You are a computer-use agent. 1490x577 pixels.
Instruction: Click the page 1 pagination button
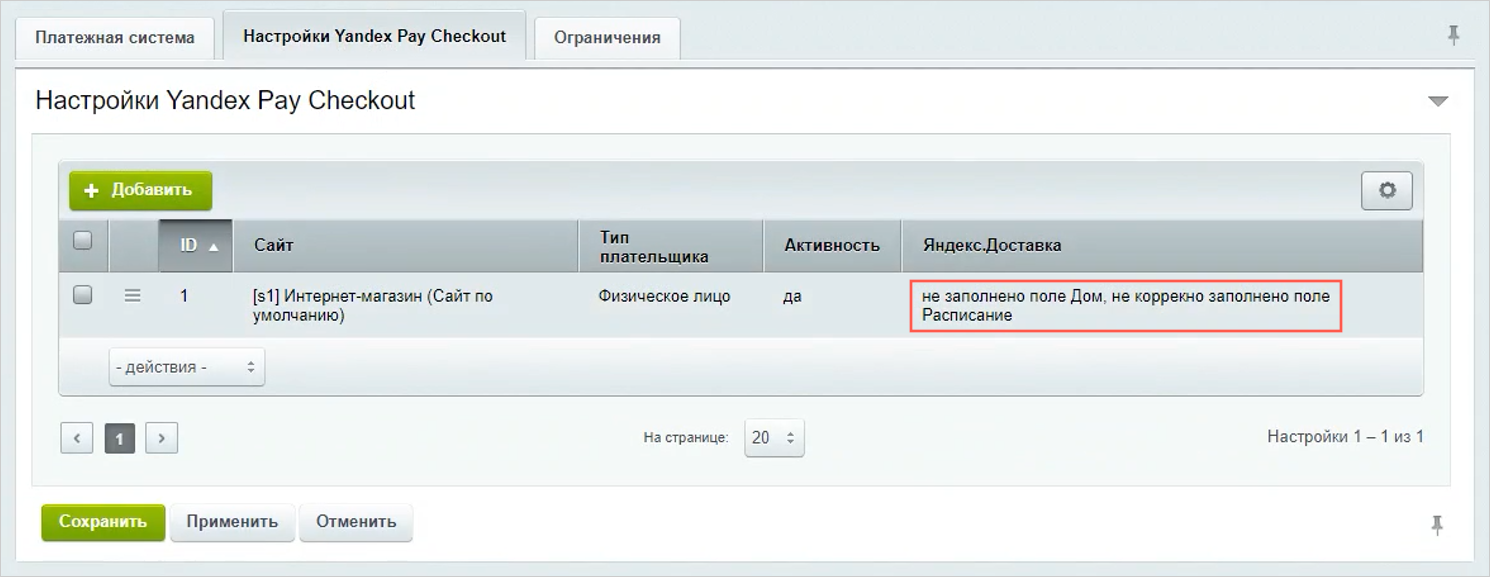(120, 438)
